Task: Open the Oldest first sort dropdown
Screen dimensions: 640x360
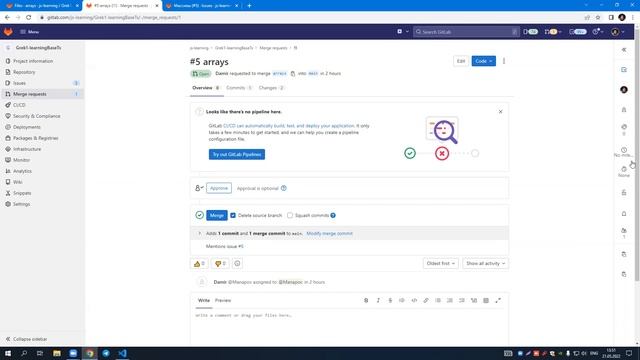Action: point(440,264)
